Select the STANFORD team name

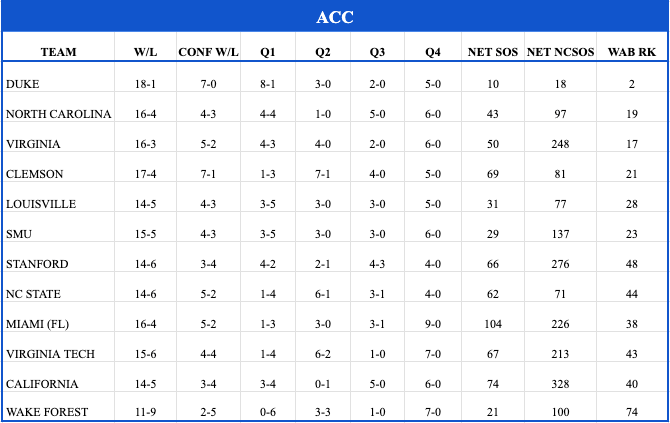tap(37, 264)
